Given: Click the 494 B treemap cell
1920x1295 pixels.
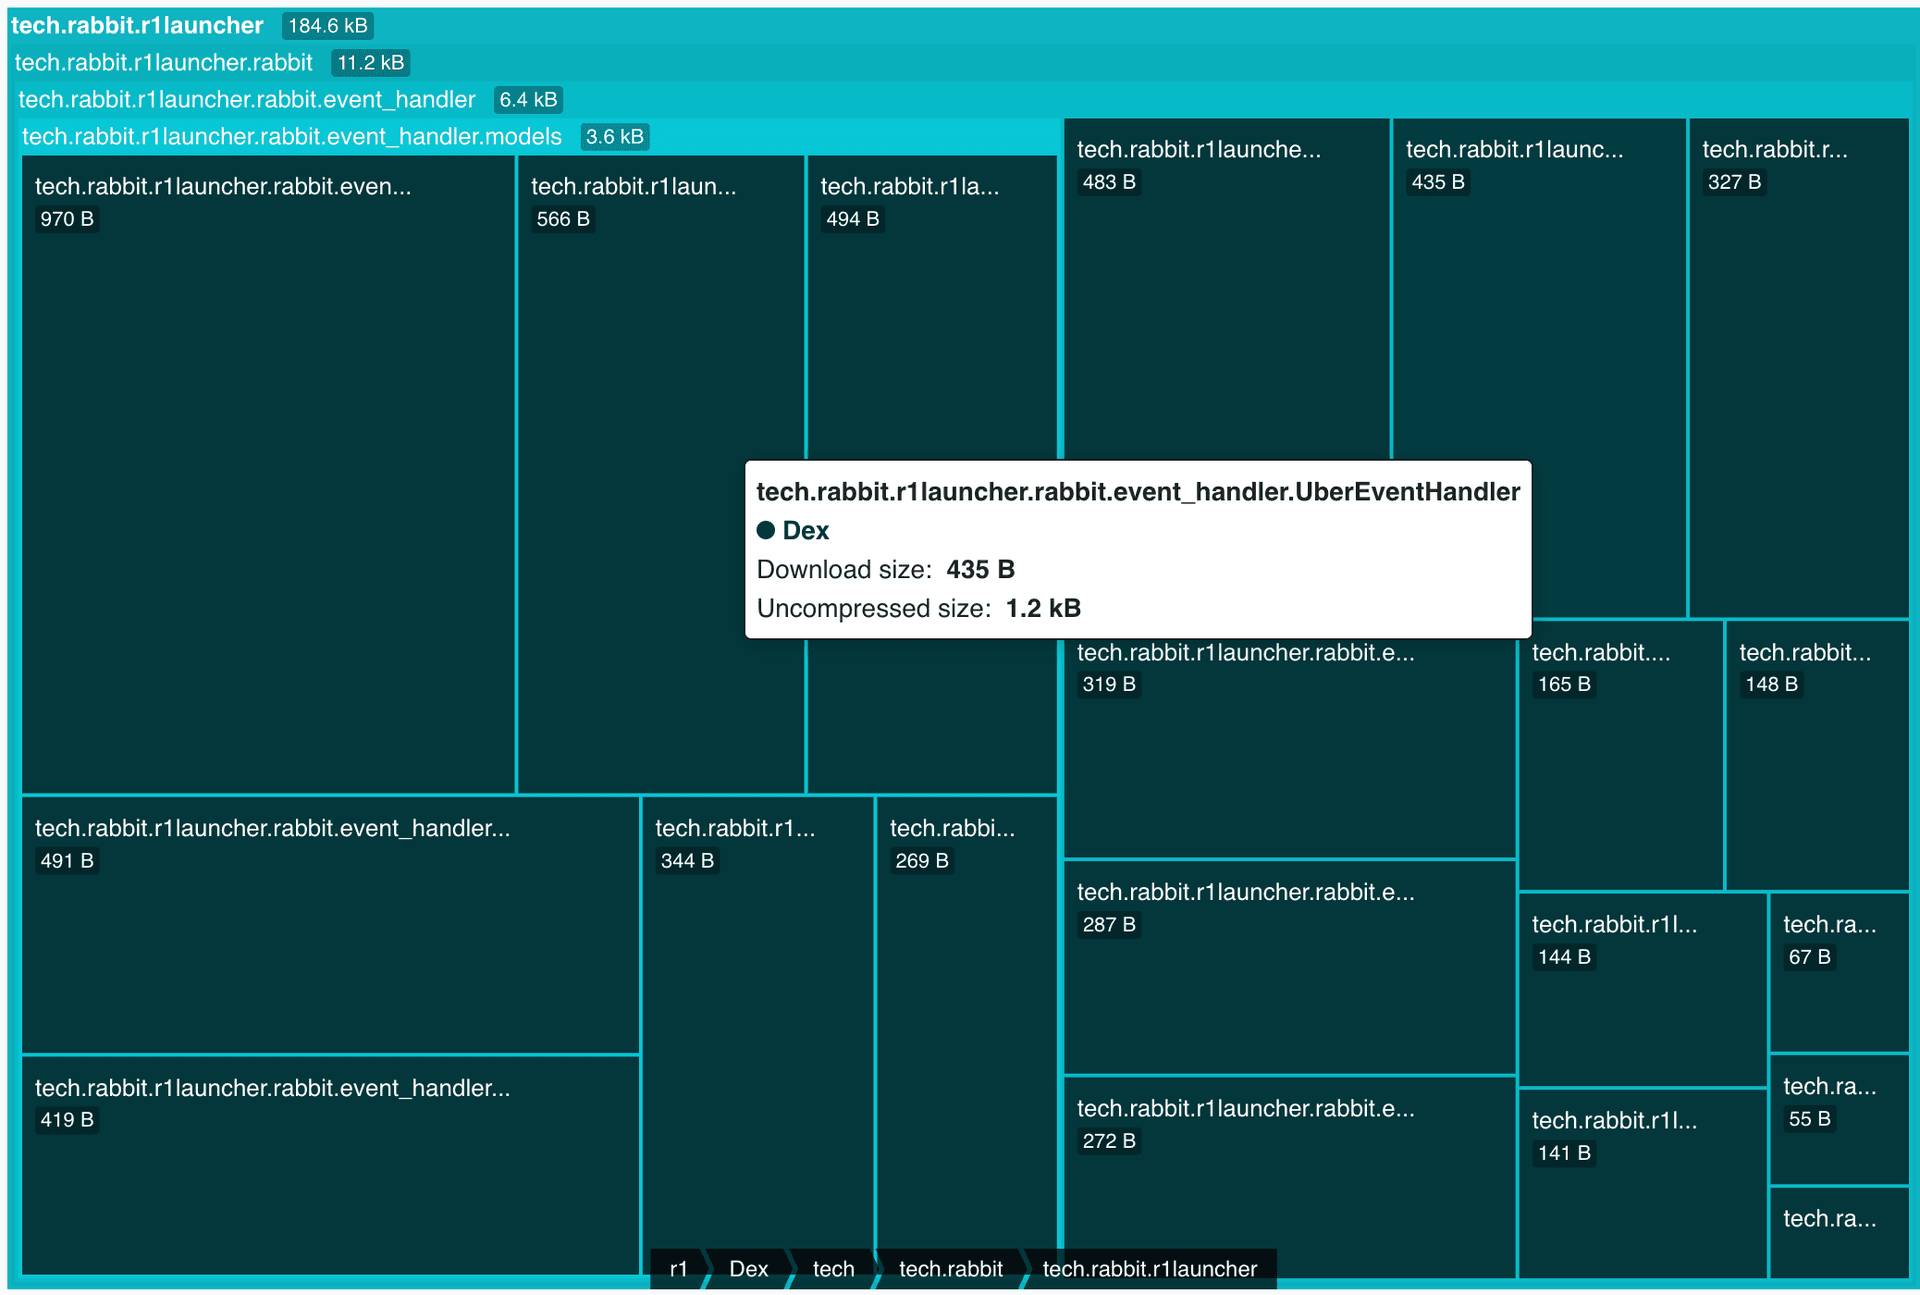Looking at the screenshot, I should point(931,320).
